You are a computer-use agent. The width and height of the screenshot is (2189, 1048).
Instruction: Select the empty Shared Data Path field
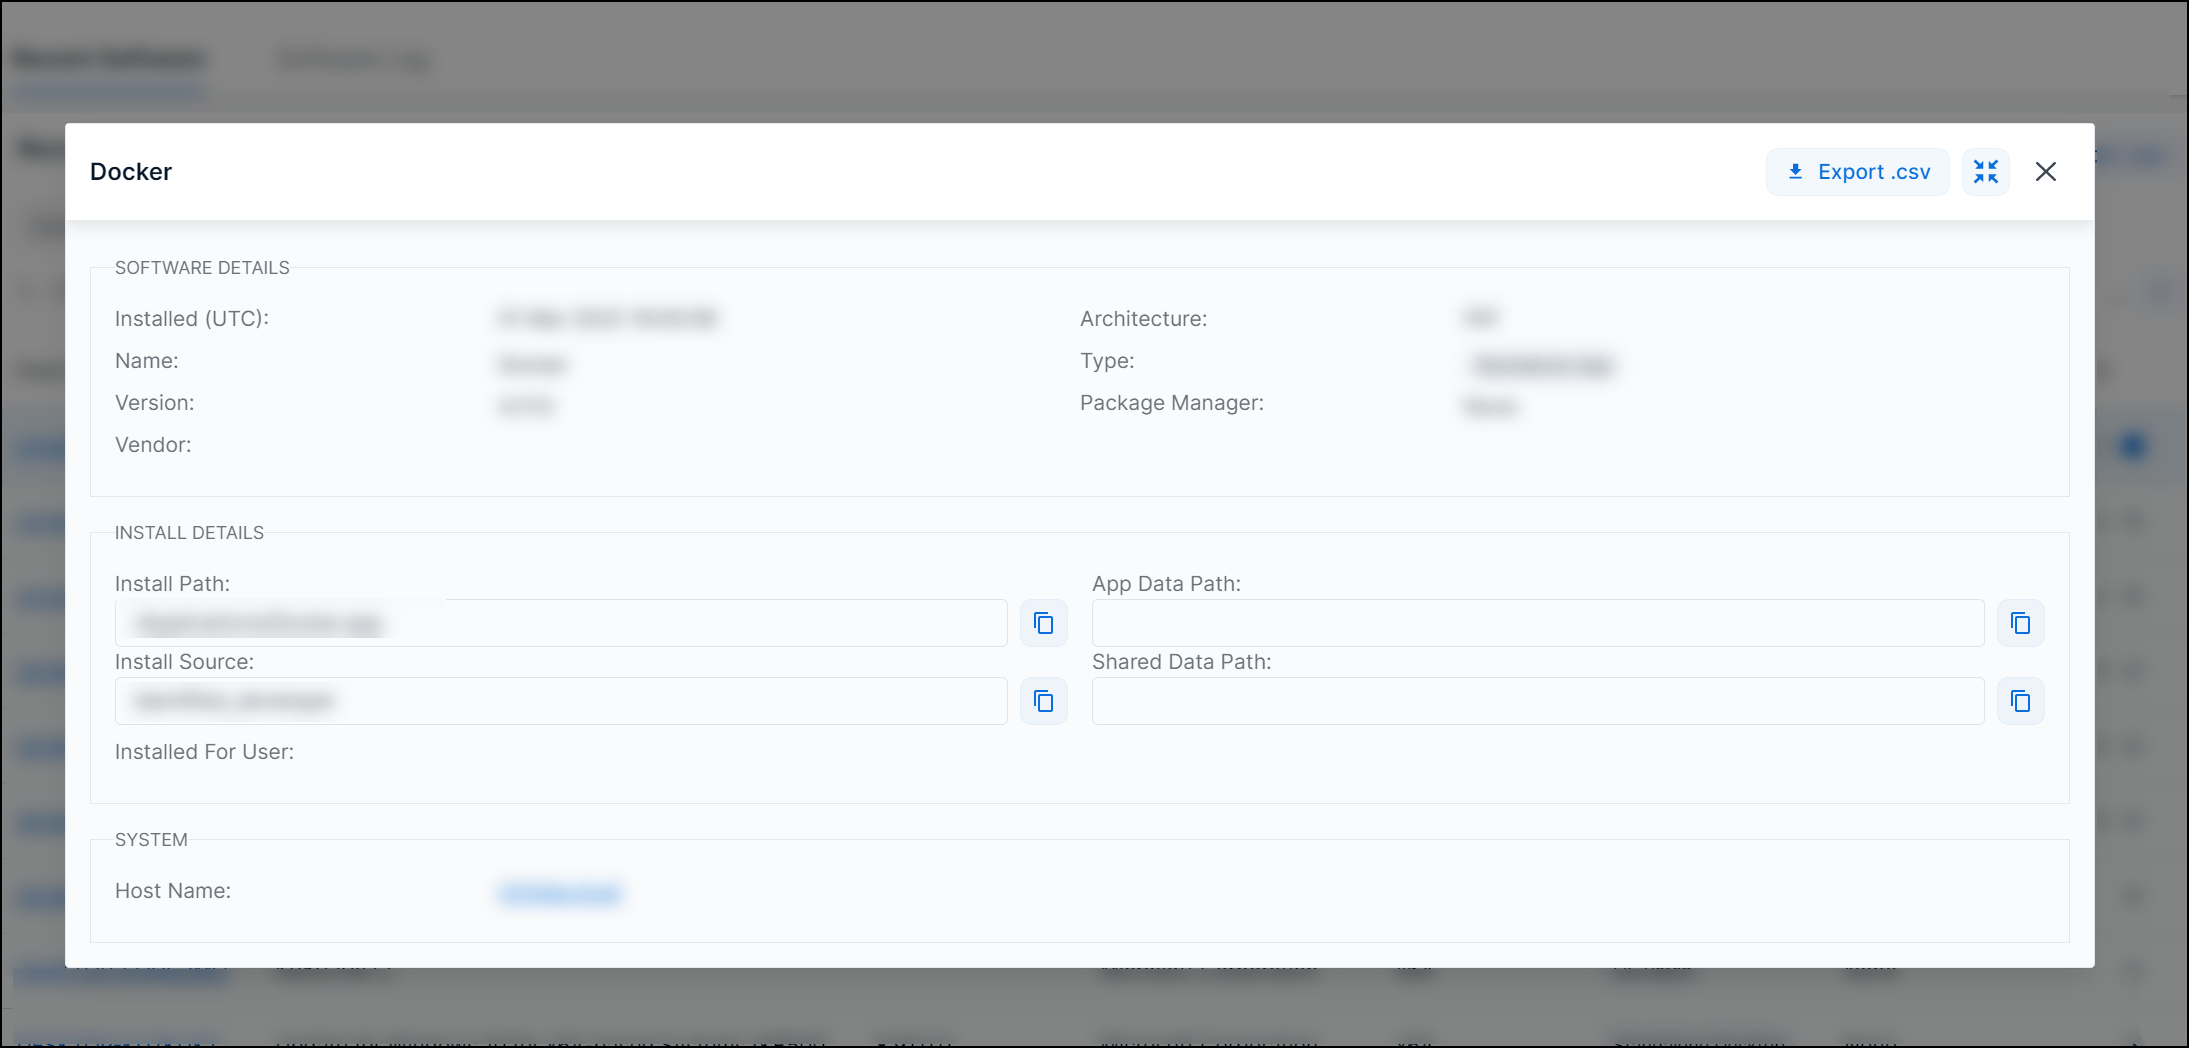1538,701
